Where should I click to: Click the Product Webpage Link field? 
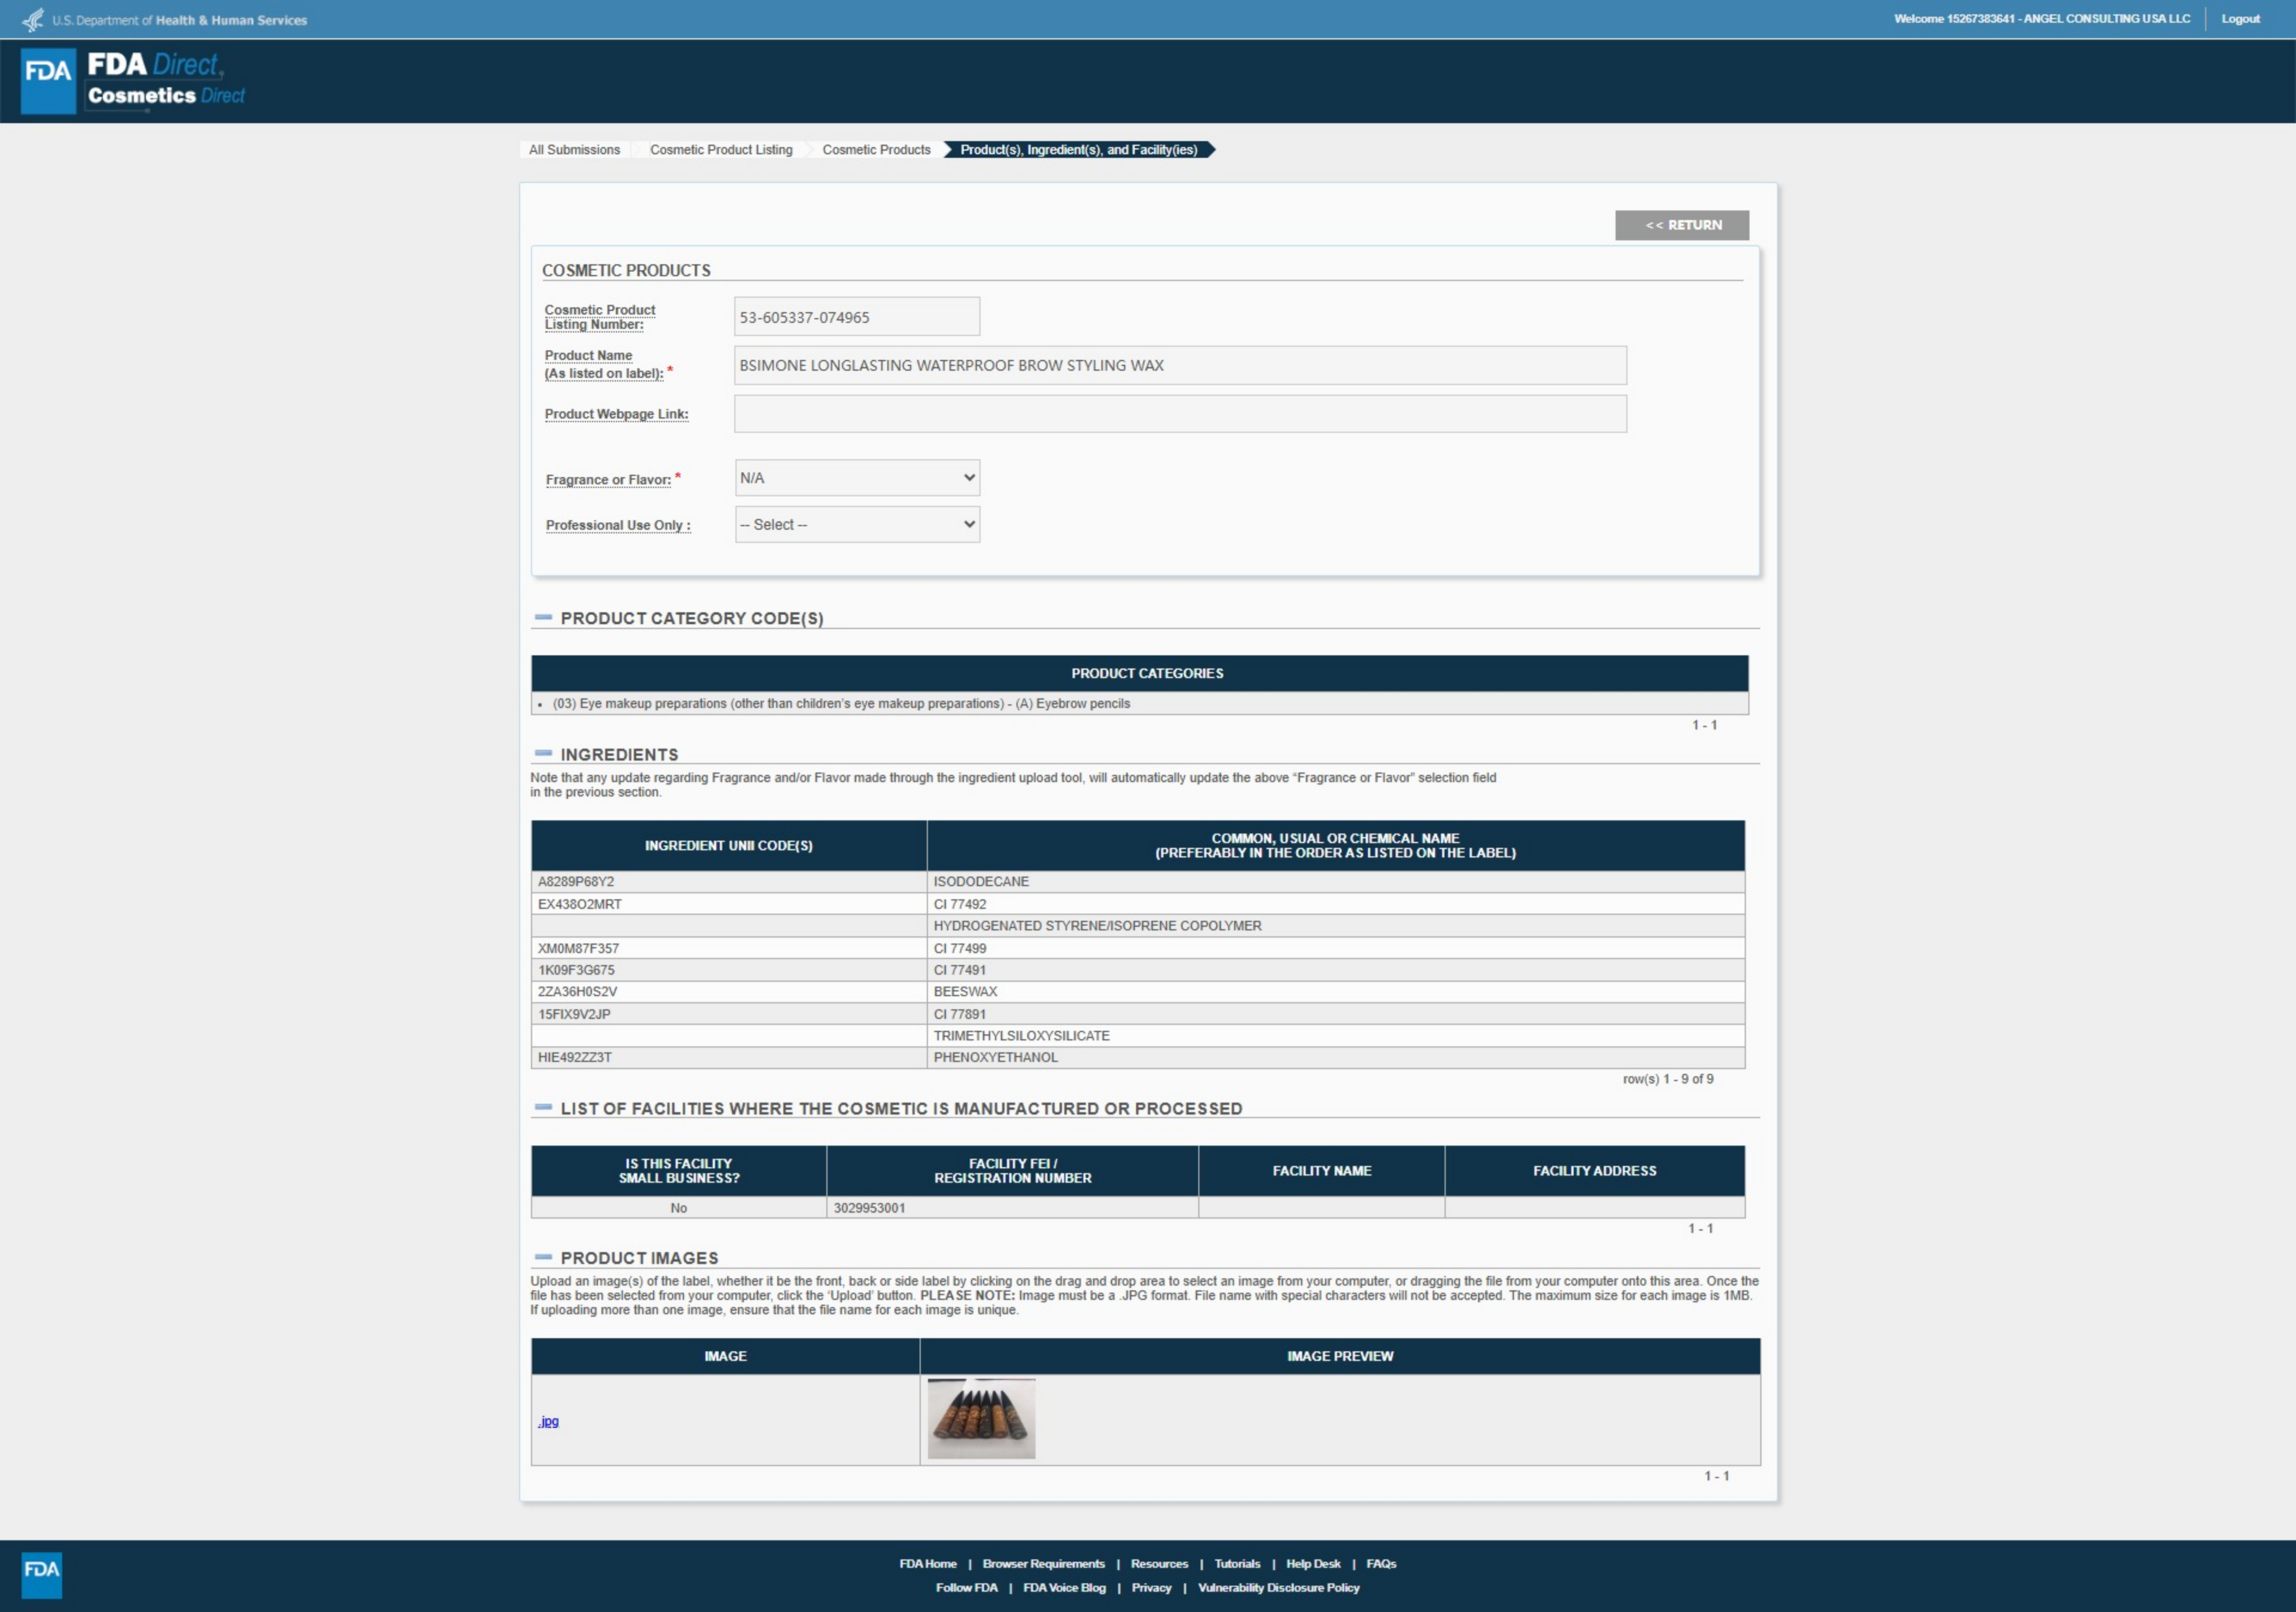tap(1179, 414)
